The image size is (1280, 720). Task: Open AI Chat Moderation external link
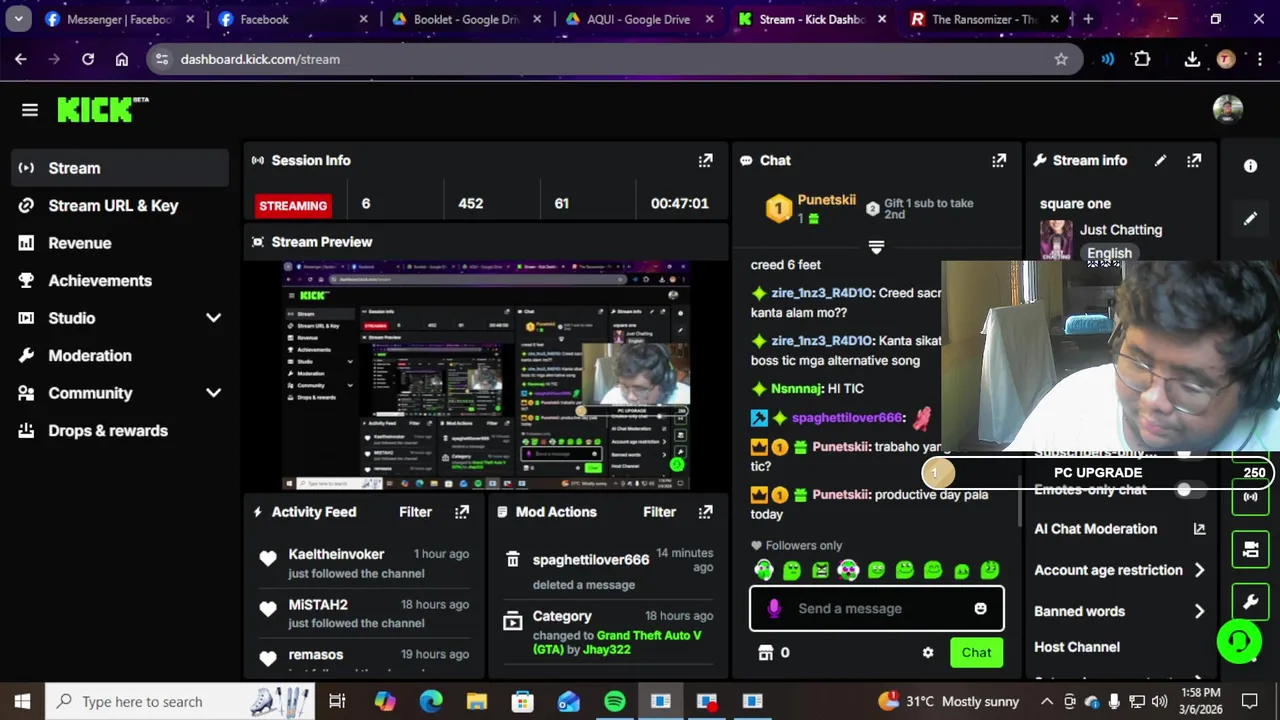1199,529
